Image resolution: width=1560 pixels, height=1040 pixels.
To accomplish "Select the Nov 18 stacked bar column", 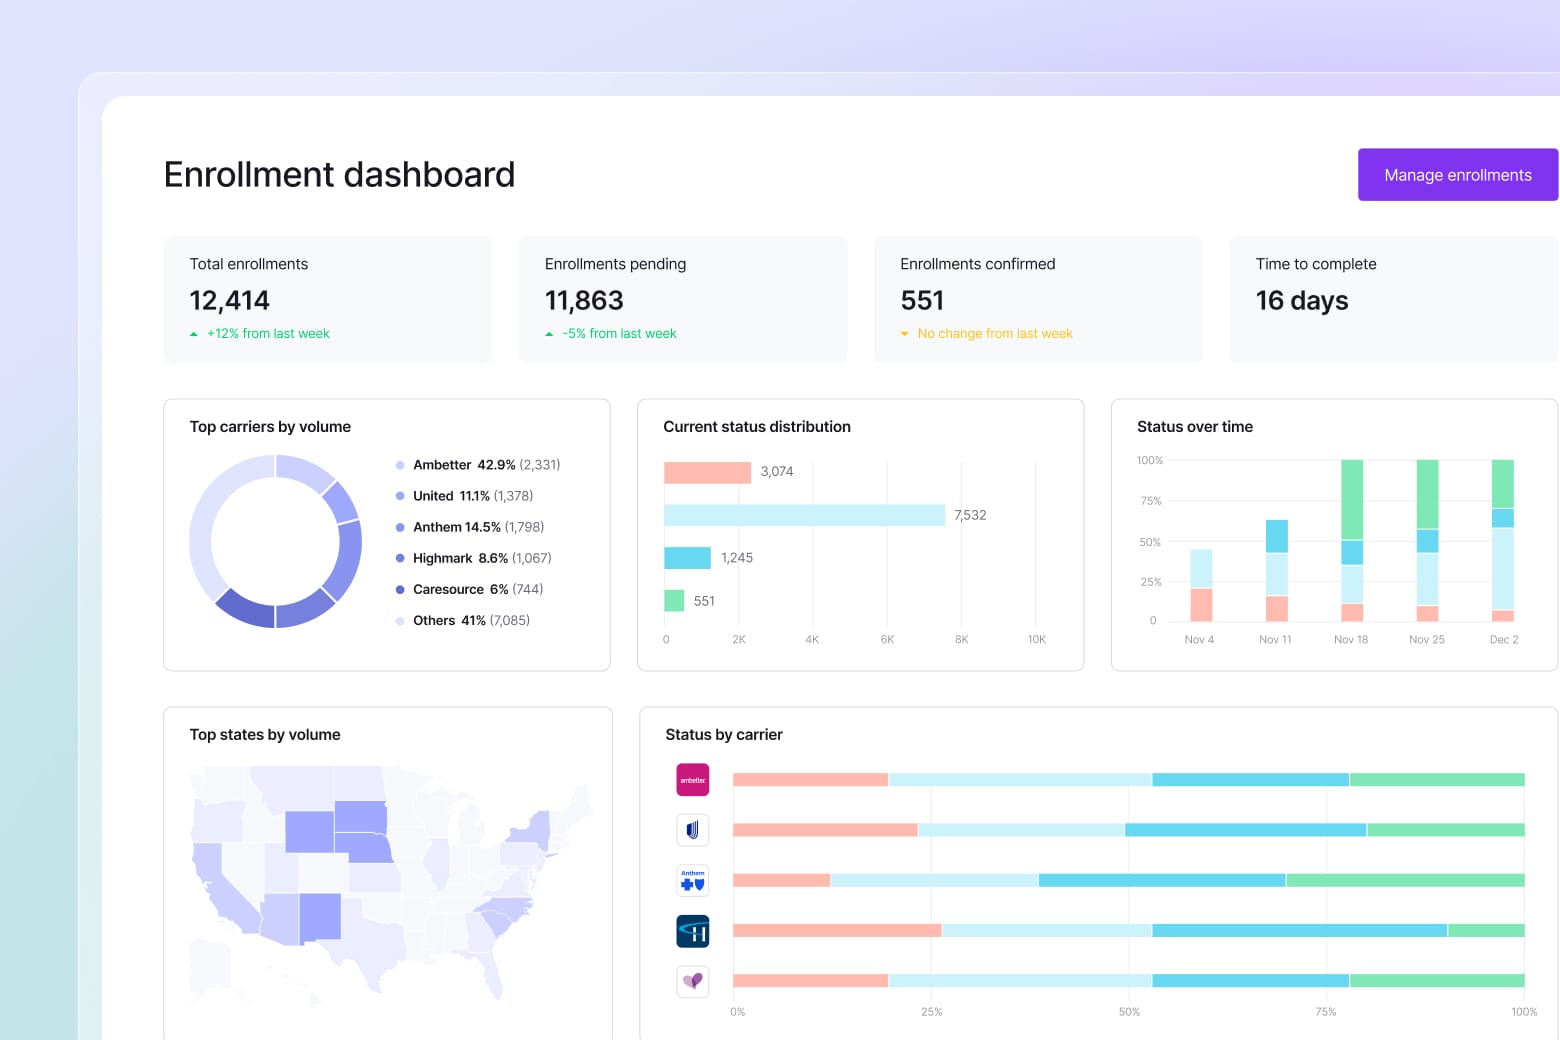I will (x=1352, y=540).
